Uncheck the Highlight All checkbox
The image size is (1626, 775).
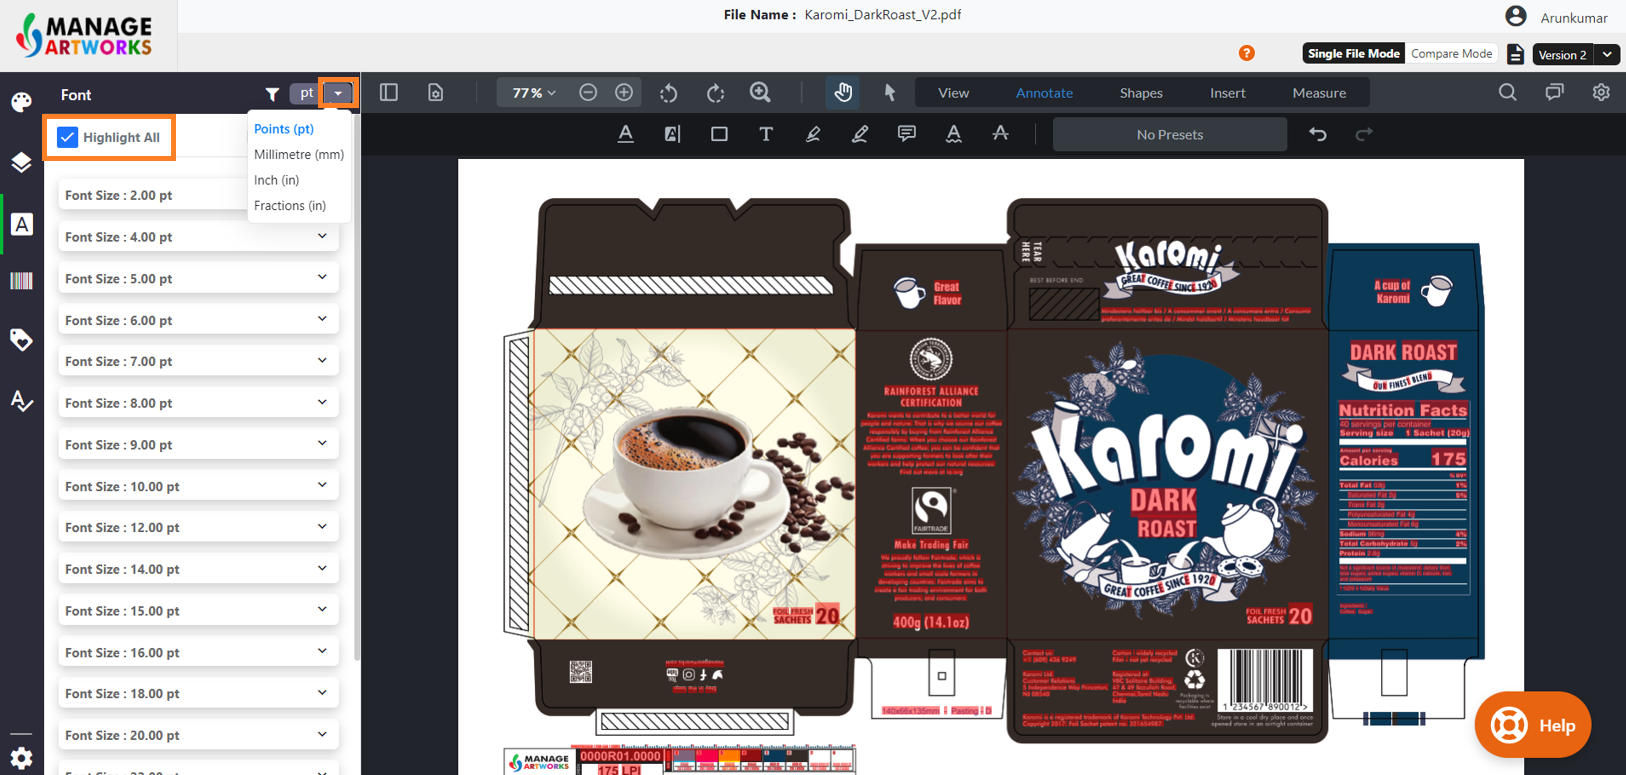pyautogui.click(x=67, y=137)
